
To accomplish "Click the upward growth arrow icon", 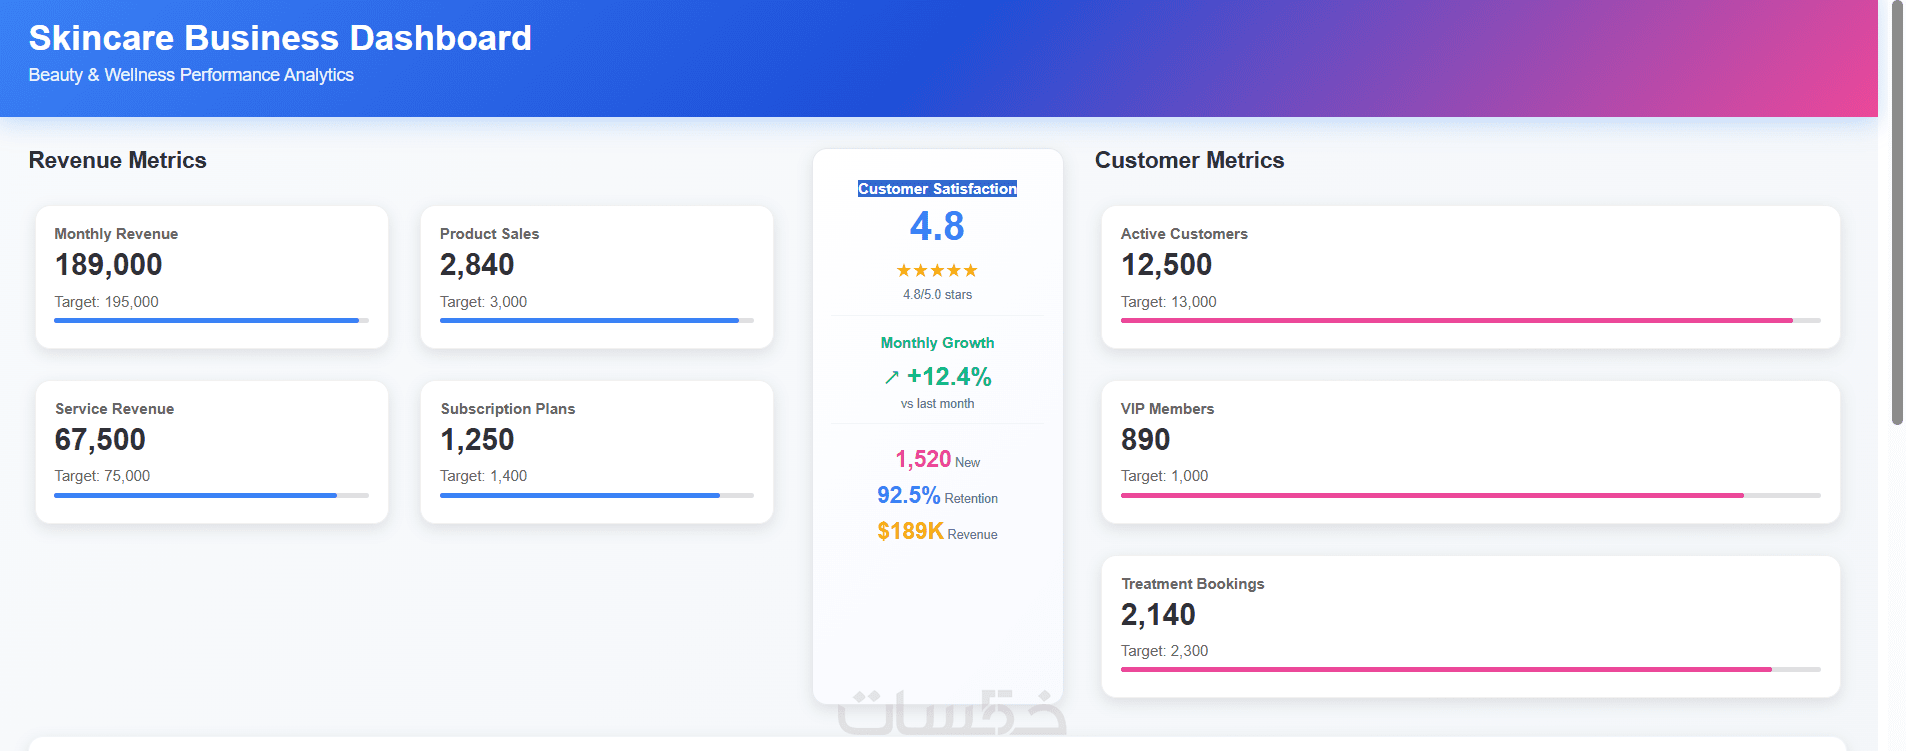I will [892, 377].
